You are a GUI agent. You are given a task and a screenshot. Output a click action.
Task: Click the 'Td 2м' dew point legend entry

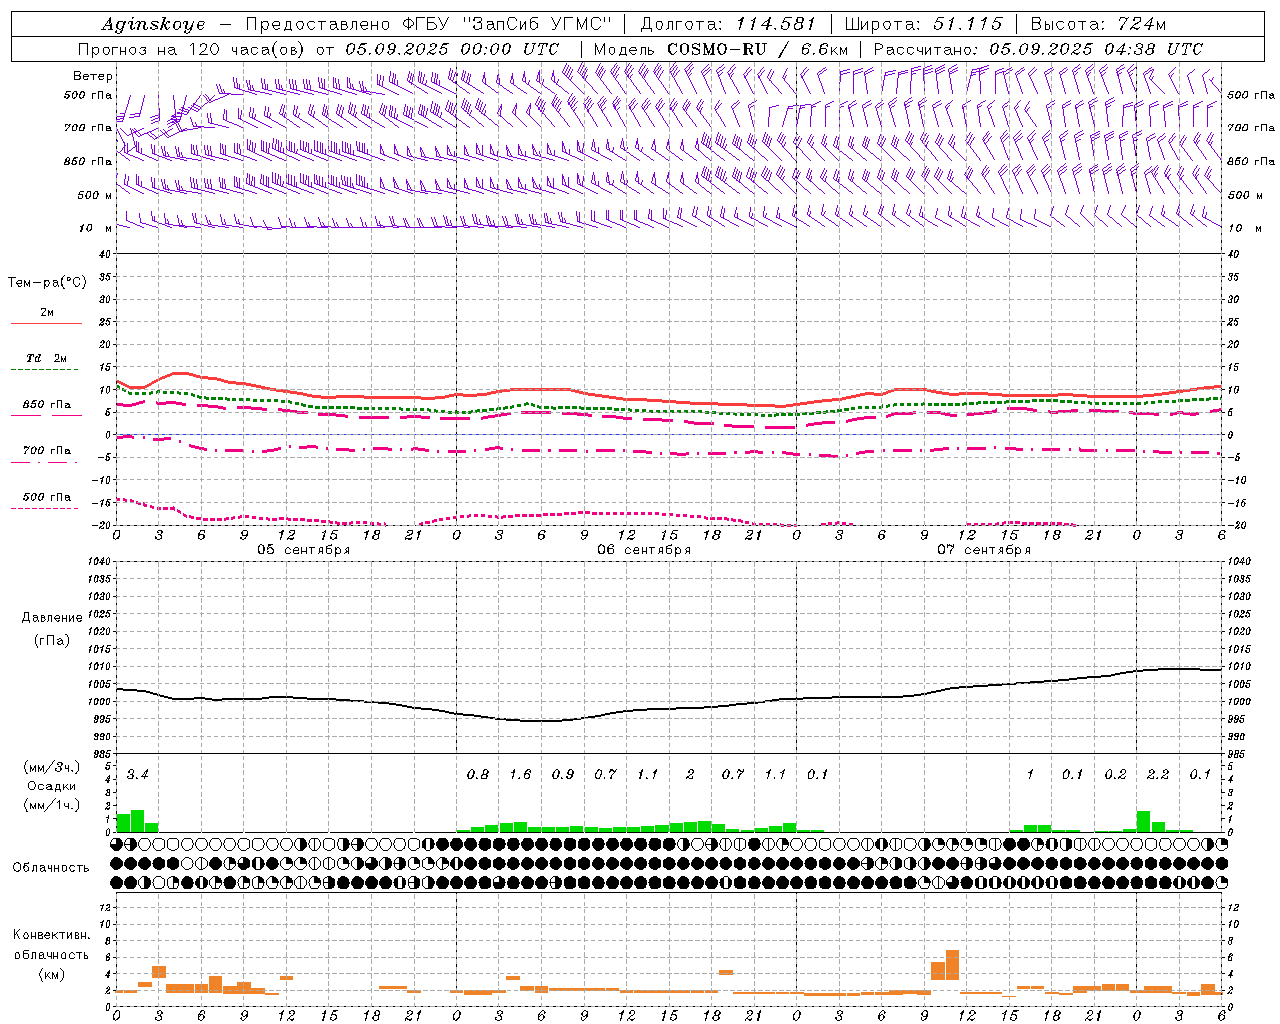point(47,358)
